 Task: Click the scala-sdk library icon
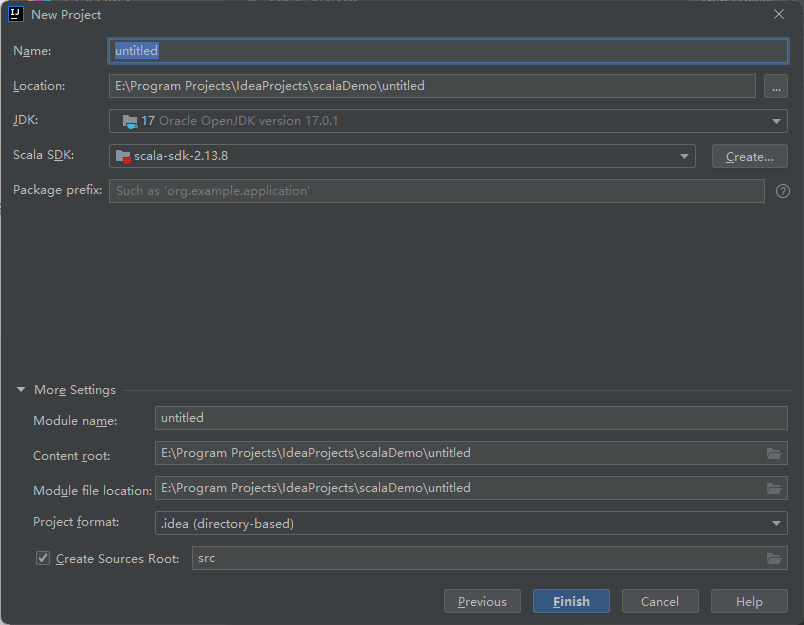click(x=123, y=156)
